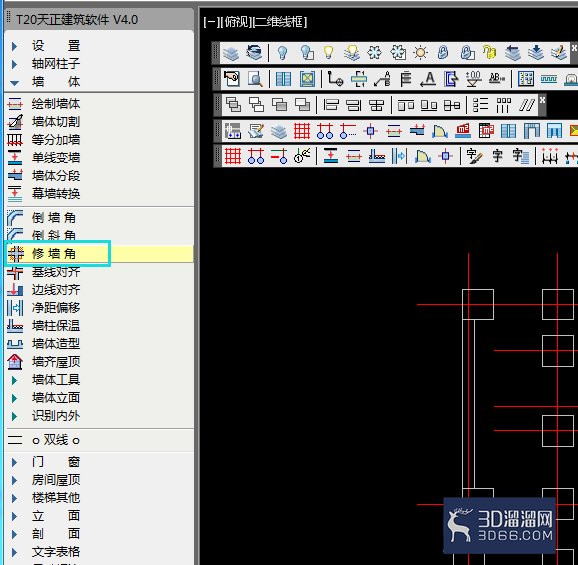Choose the 墙柱保温 command

pos(56,326)
